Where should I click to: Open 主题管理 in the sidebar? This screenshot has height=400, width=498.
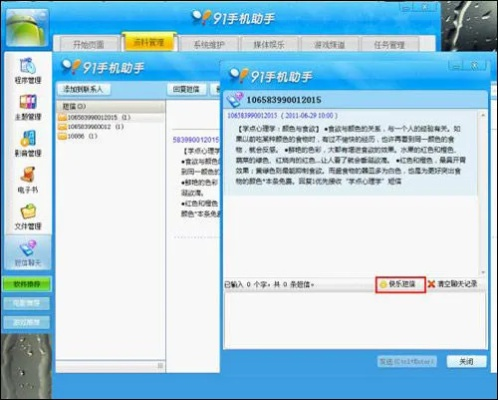click(28, 107)
